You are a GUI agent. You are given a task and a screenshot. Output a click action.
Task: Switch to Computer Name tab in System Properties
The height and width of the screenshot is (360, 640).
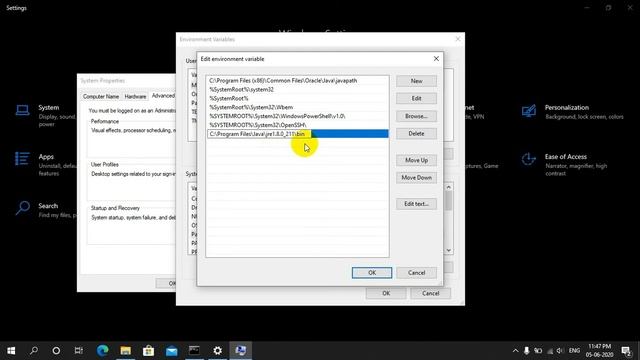coord(101,96)
